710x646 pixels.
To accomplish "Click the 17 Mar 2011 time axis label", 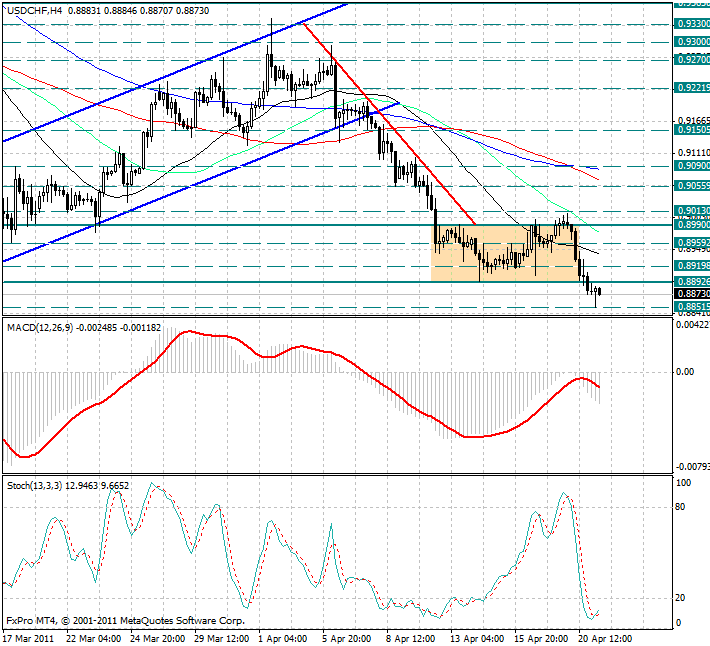I will click(x=29, y=639).
